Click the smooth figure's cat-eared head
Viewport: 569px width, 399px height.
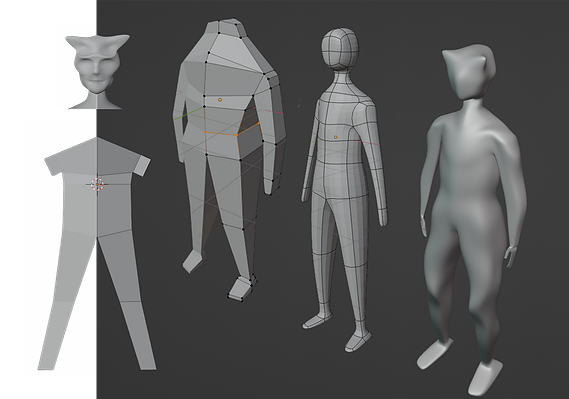468,72
